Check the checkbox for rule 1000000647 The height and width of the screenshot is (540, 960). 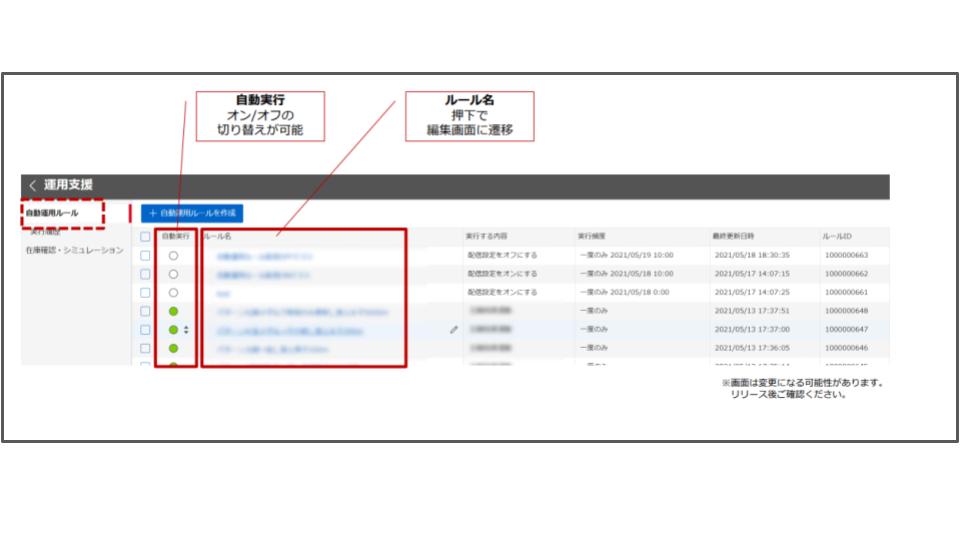click(145, 329)
